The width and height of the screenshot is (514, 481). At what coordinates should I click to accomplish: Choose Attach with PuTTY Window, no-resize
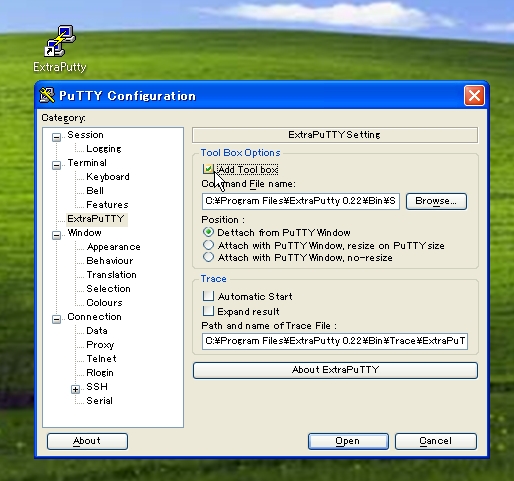pyautogui.click(x=208, y=257)
